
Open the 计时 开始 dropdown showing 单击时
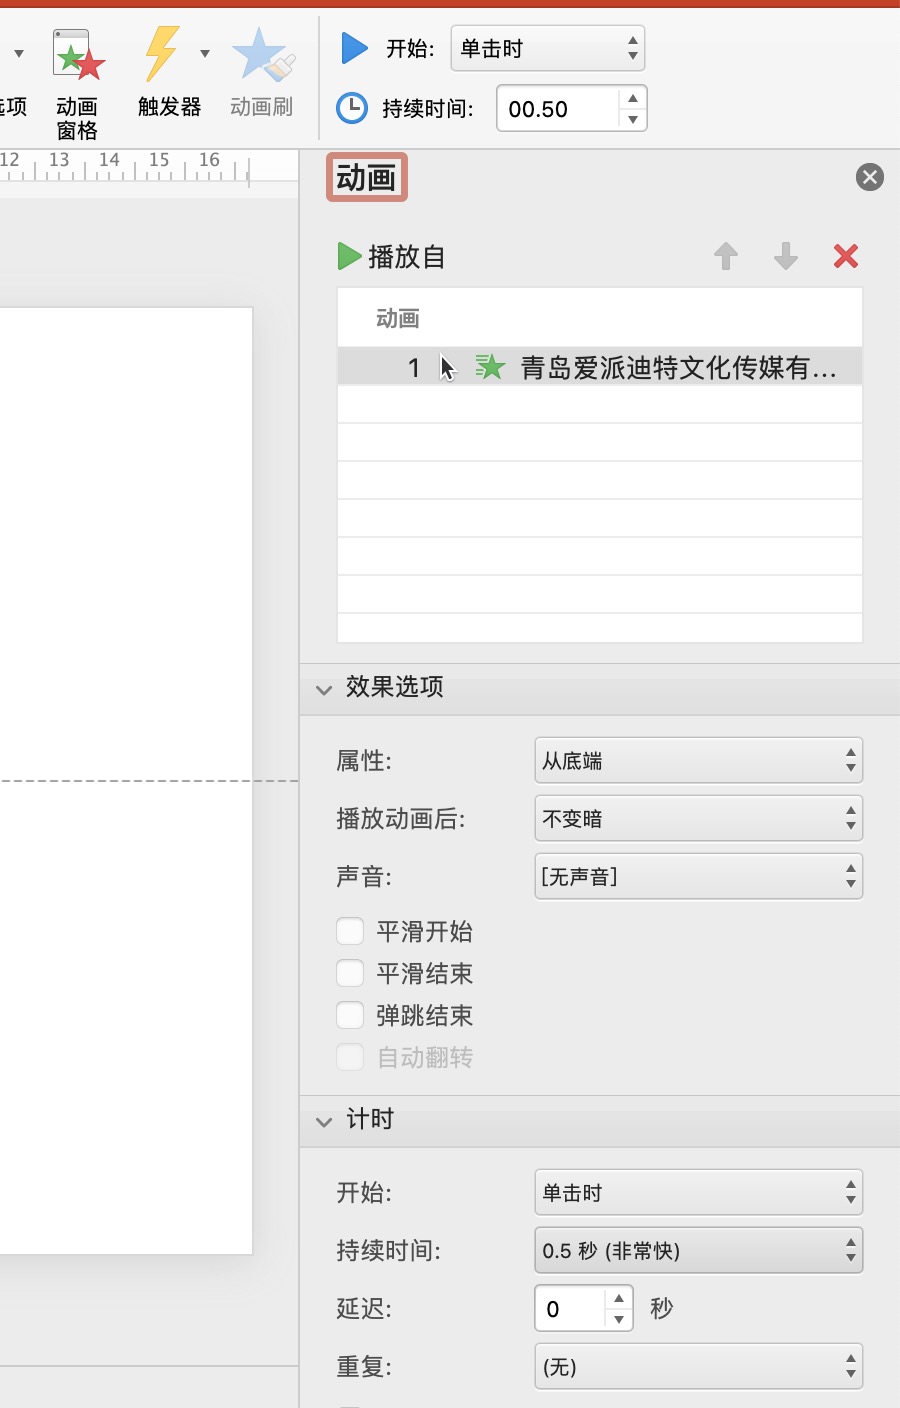click(x=698, y=1193)
